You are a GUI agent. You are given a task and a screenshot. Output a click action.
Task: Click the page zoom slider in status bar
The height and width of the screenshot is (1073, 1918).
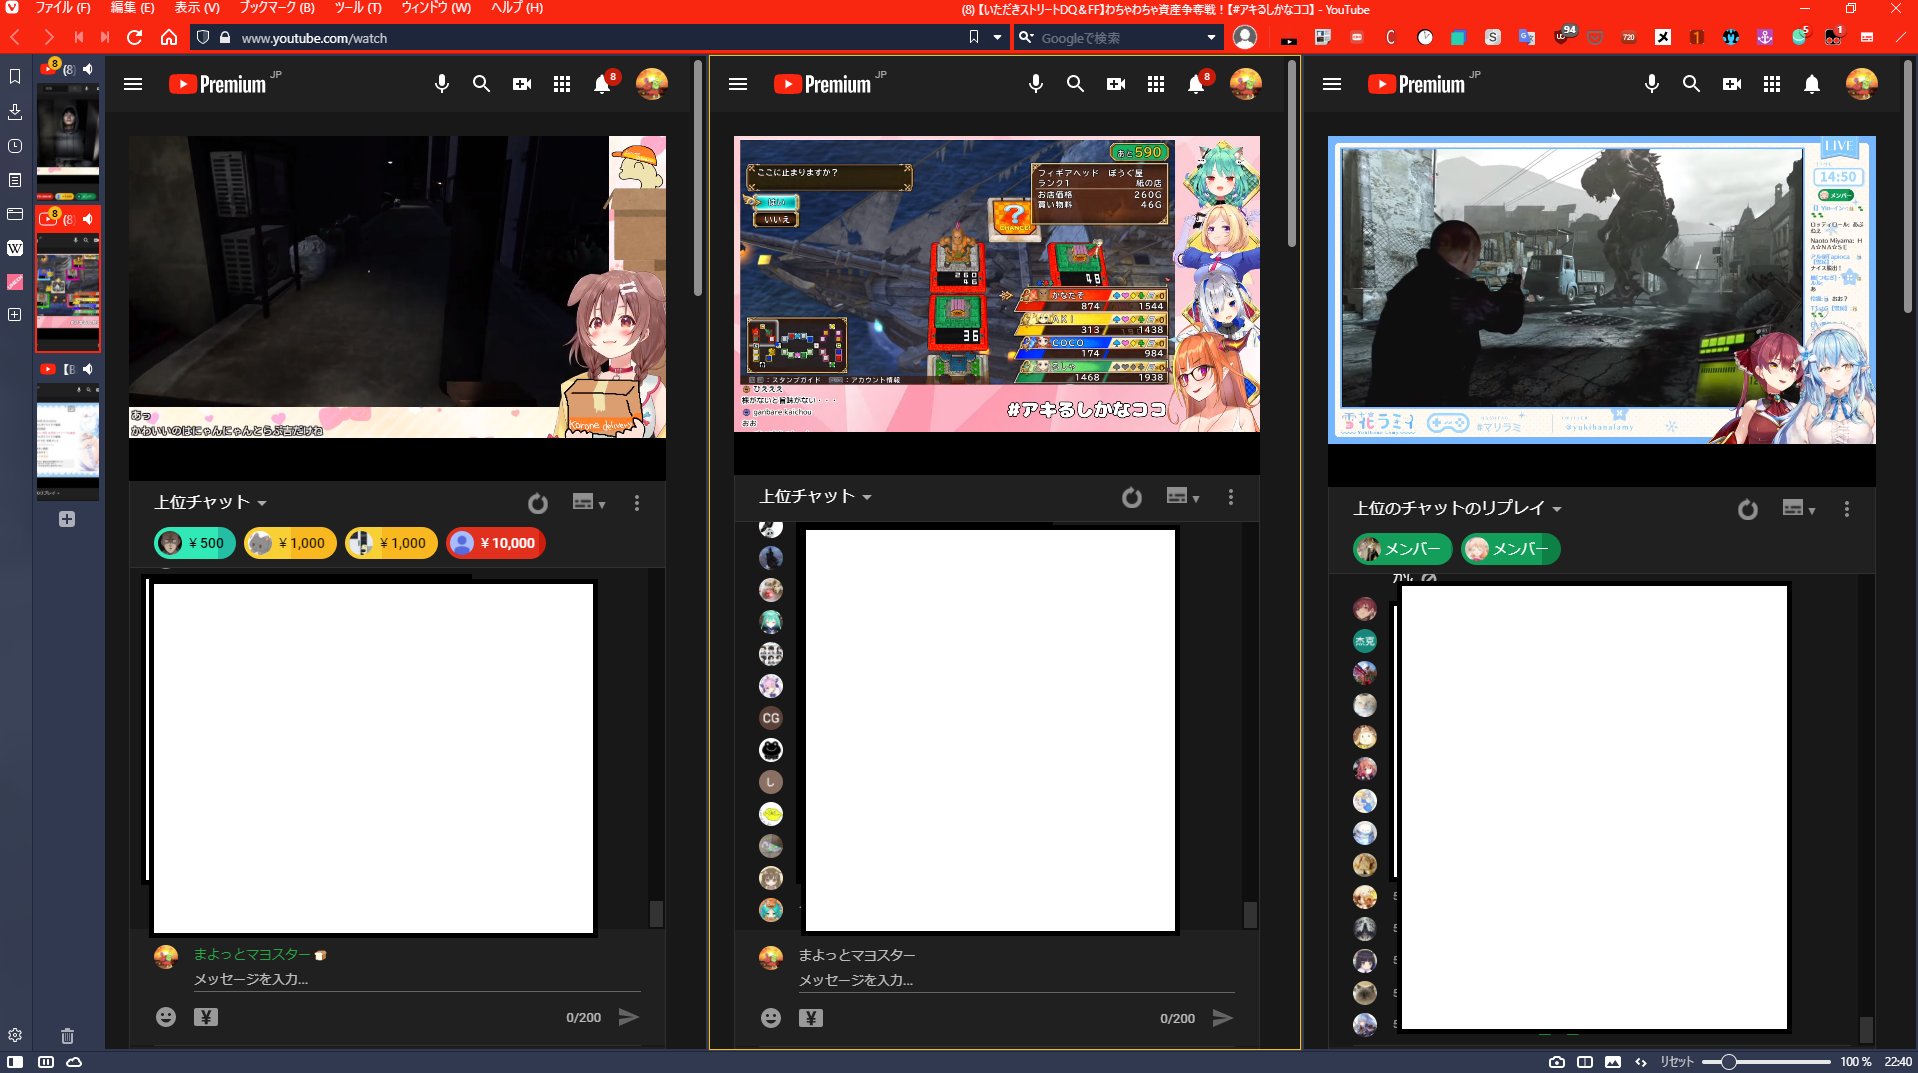point(1766,1062)
